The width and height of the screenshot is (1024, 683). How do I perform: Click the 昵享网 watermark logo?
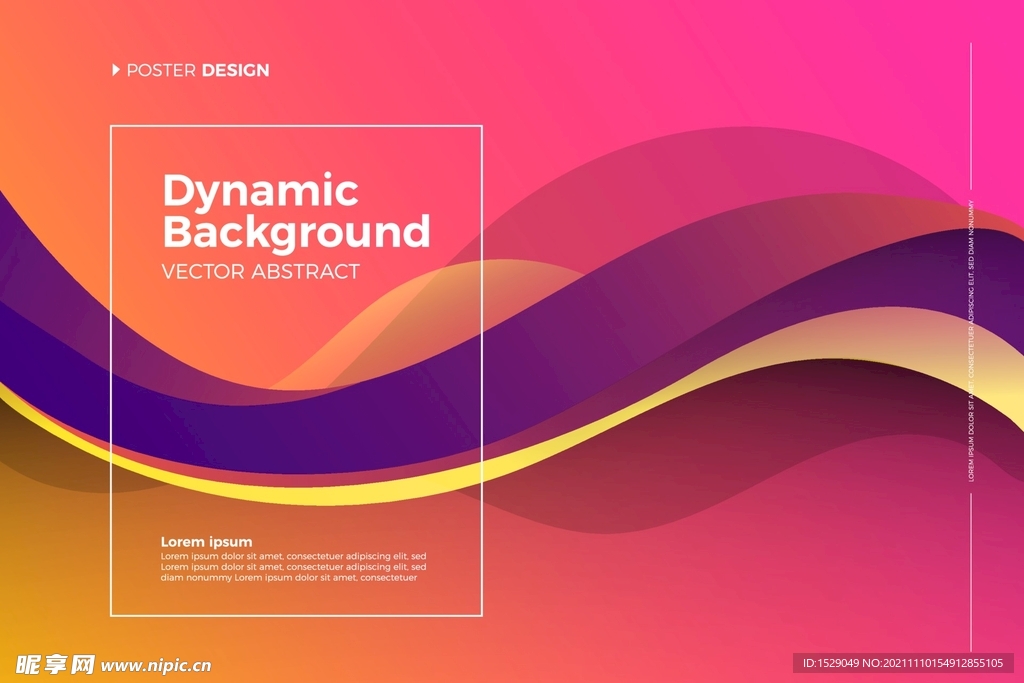coord(54,664)
